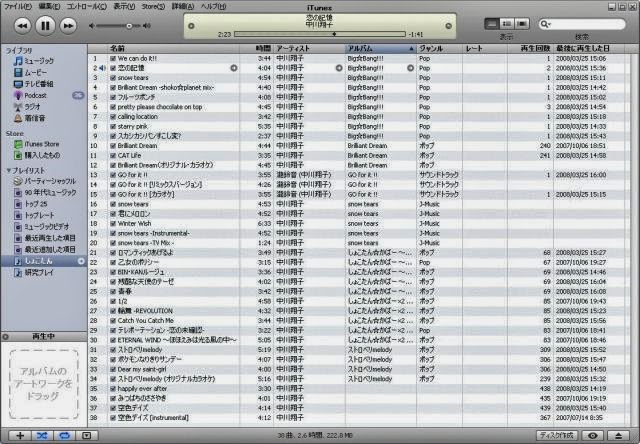640x444 pixels.
Task: Eject the disc with eject button
Action: pos(618,435)
